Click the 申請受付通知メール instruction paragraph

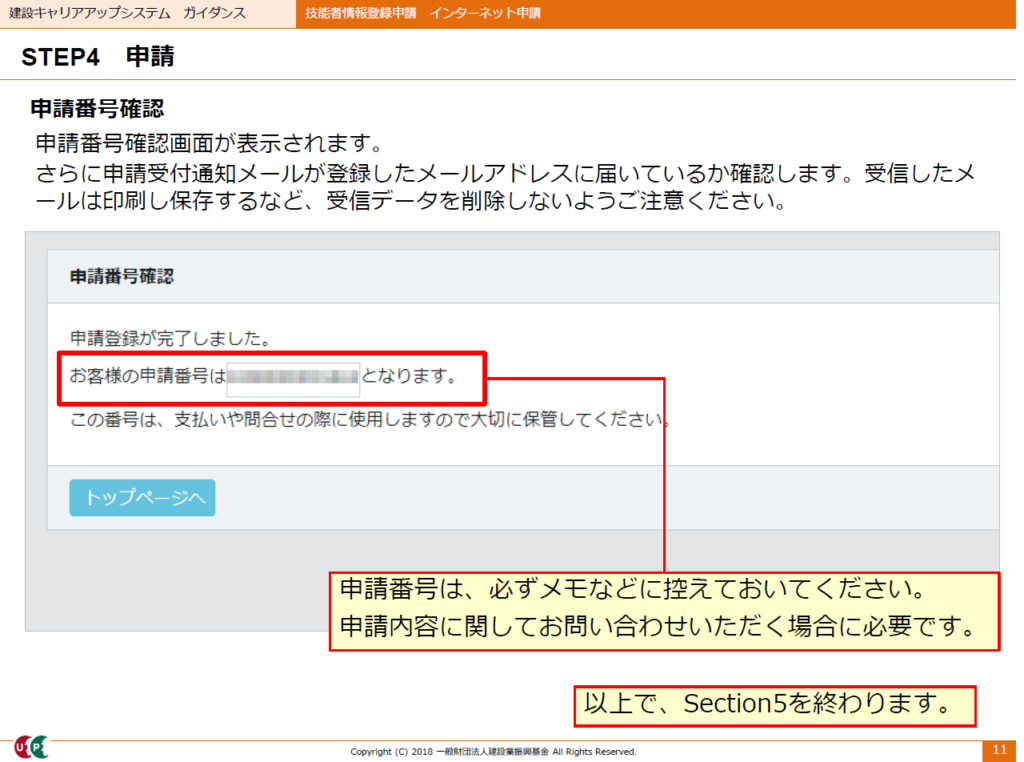click(500, 188)
